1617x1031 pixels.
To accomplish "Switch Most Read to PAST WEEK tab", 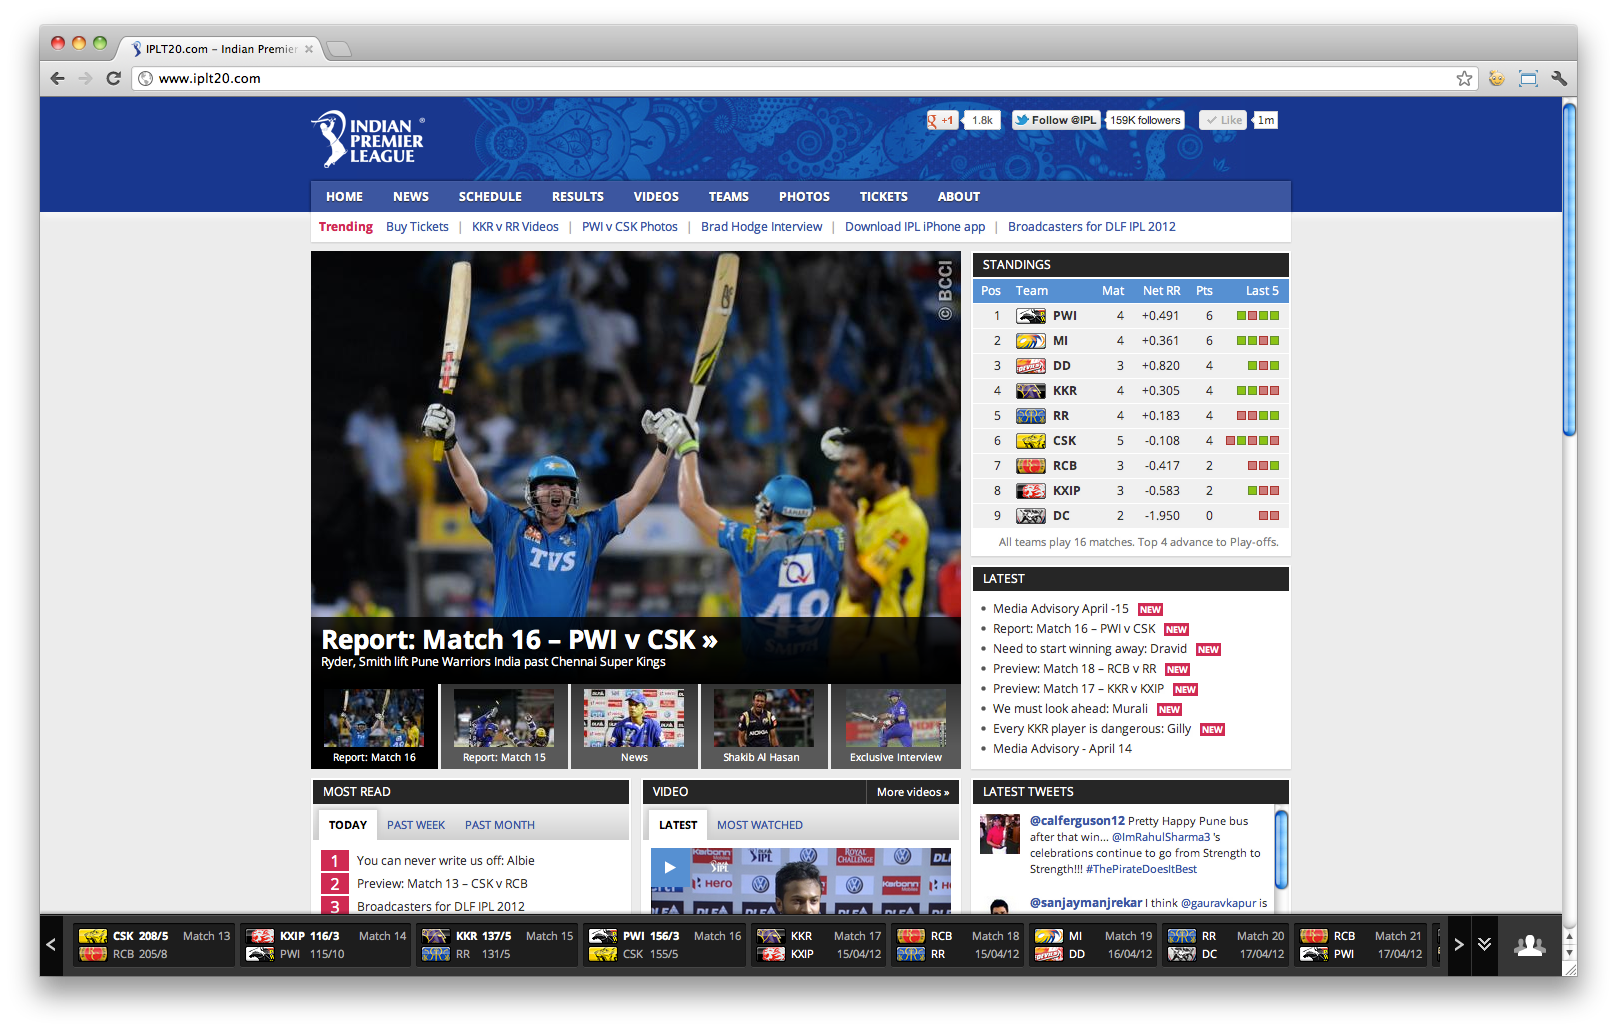I will pos(416,825).
